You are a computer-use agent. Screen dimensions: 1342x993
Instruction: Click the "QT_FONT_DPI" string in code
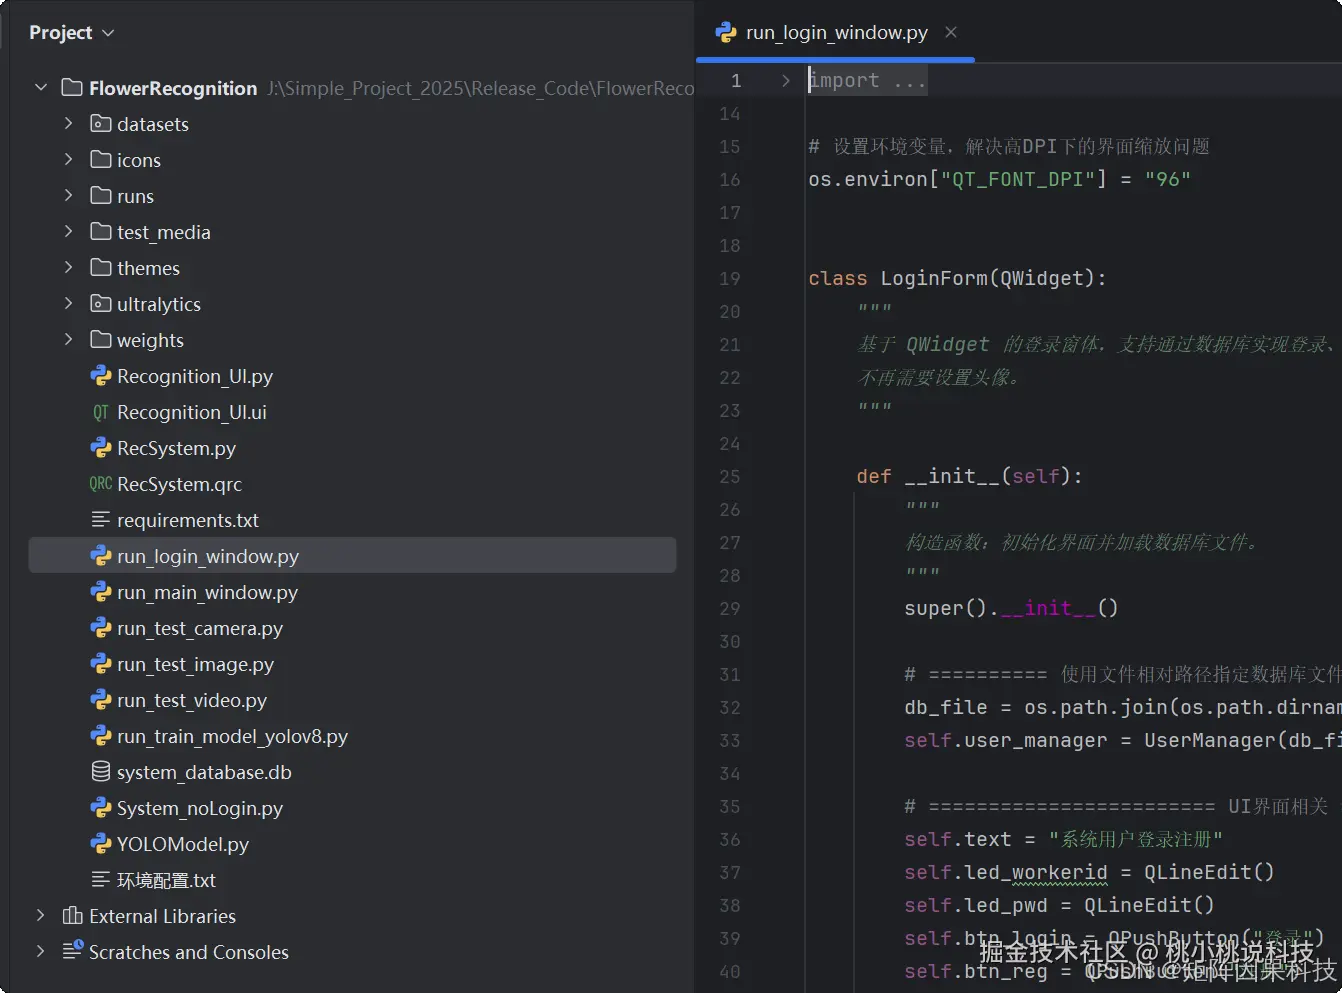pos(1018,179)
